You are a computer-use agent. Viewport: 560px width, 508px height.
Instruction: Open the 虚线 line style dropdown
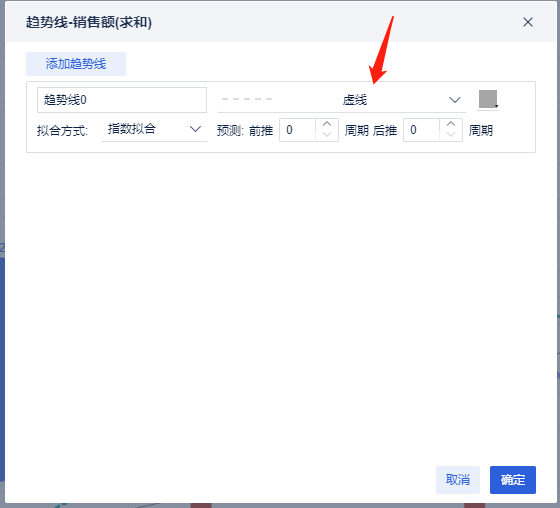(341, 100)
